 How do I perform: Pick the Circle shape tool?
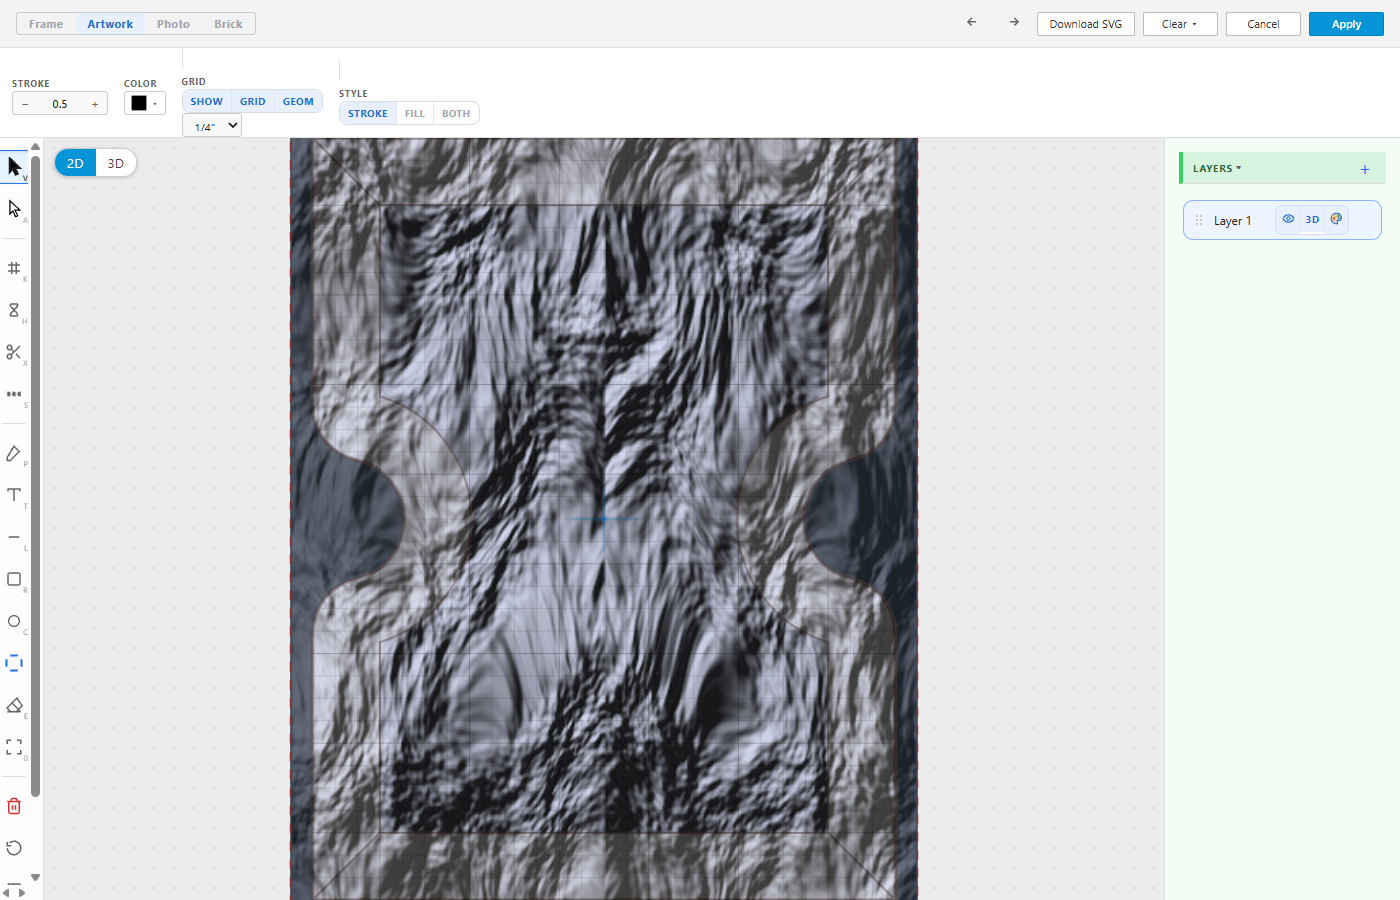tap(14, 621)
